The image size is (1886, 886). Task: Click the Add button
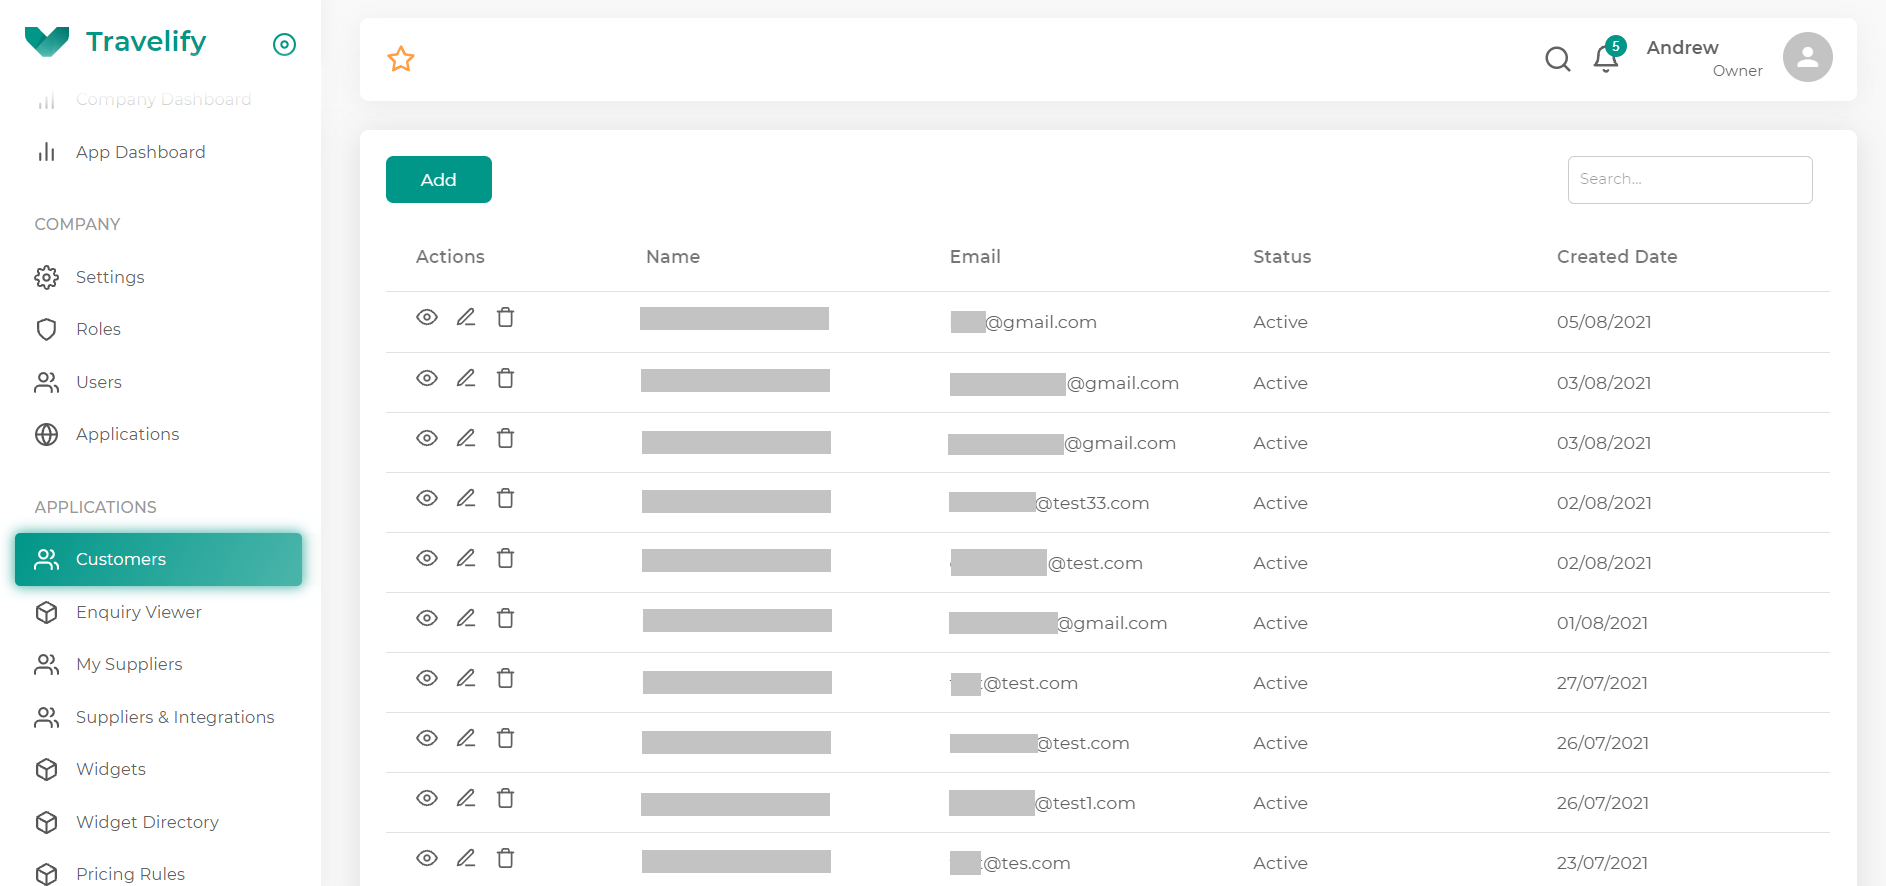point(439,180)
